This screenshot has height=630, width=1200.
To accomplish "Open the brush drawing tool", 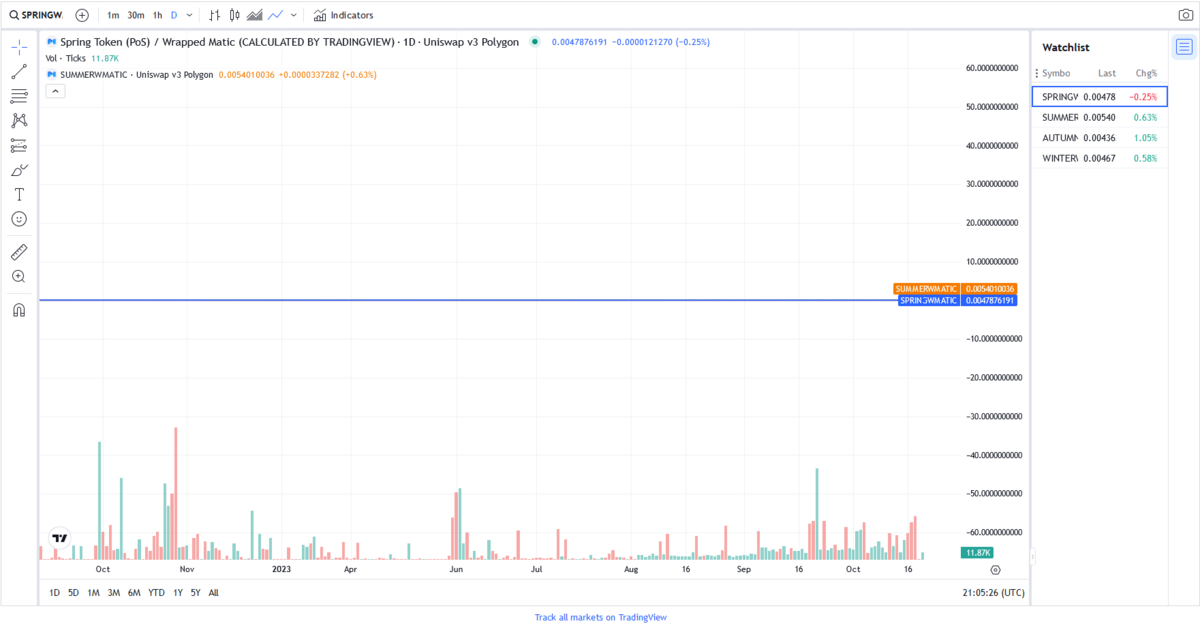I will tap(19, 170).
